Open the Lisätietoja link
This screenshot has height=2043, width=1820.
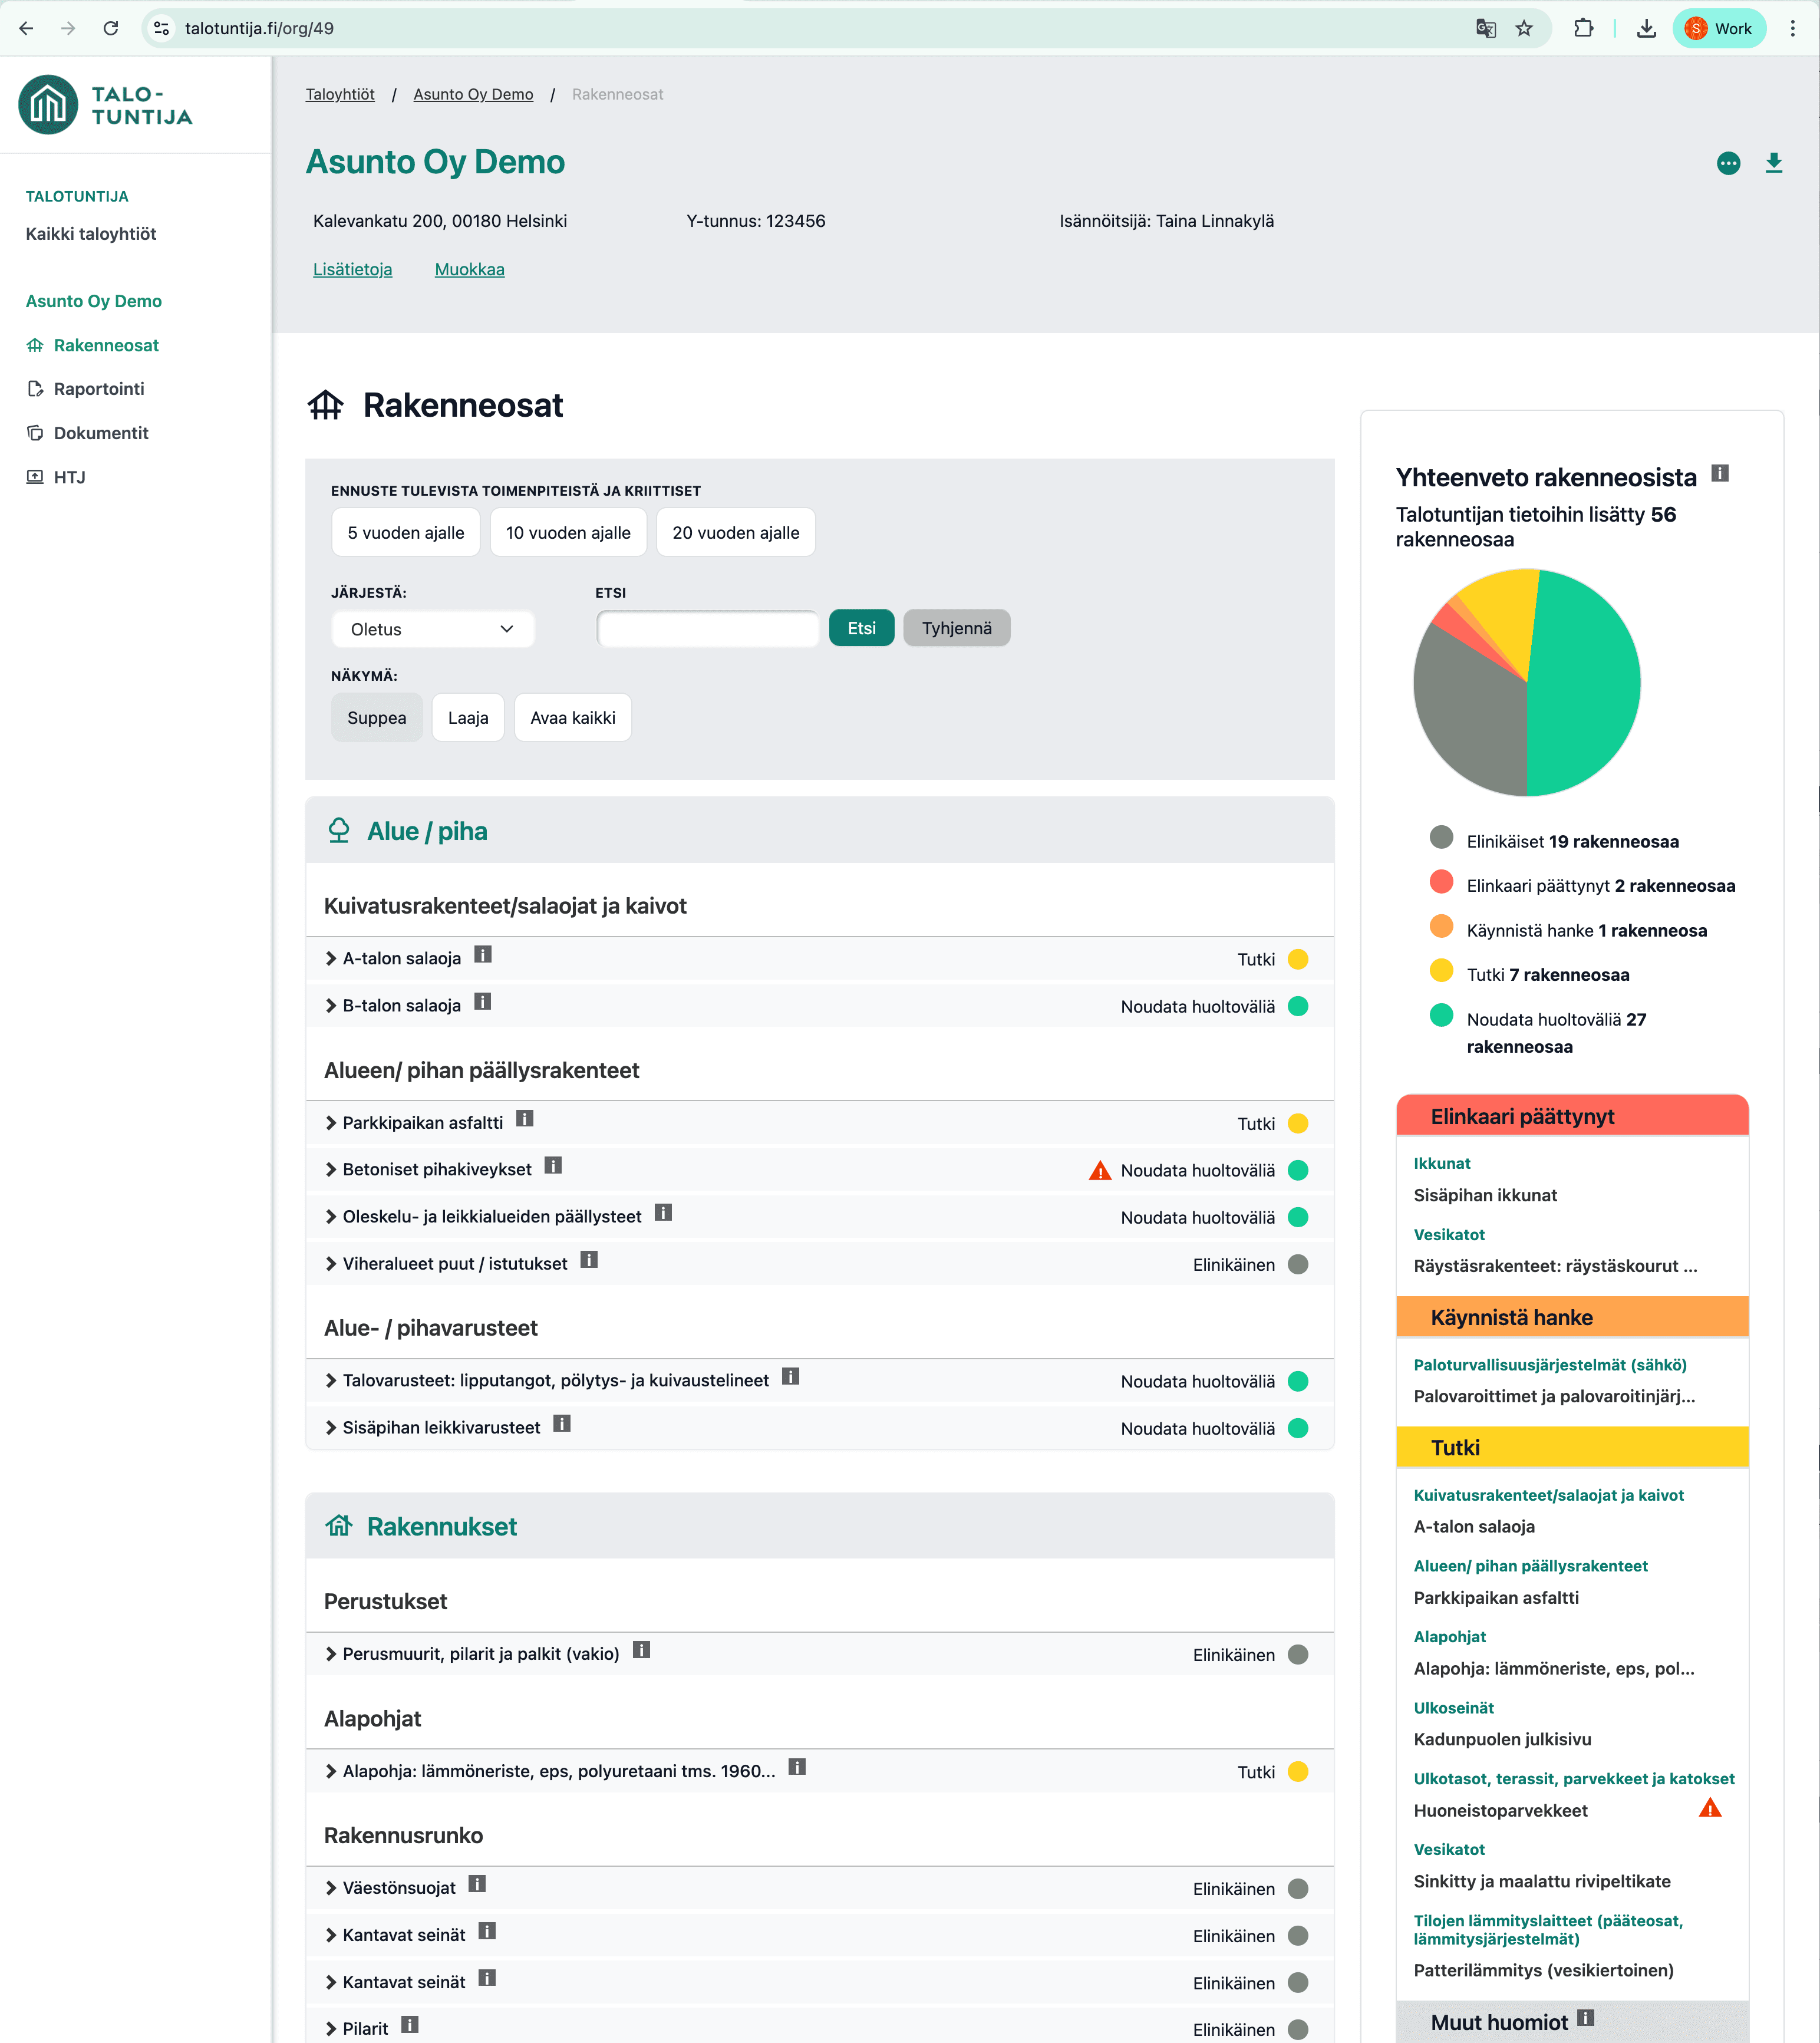352,269
